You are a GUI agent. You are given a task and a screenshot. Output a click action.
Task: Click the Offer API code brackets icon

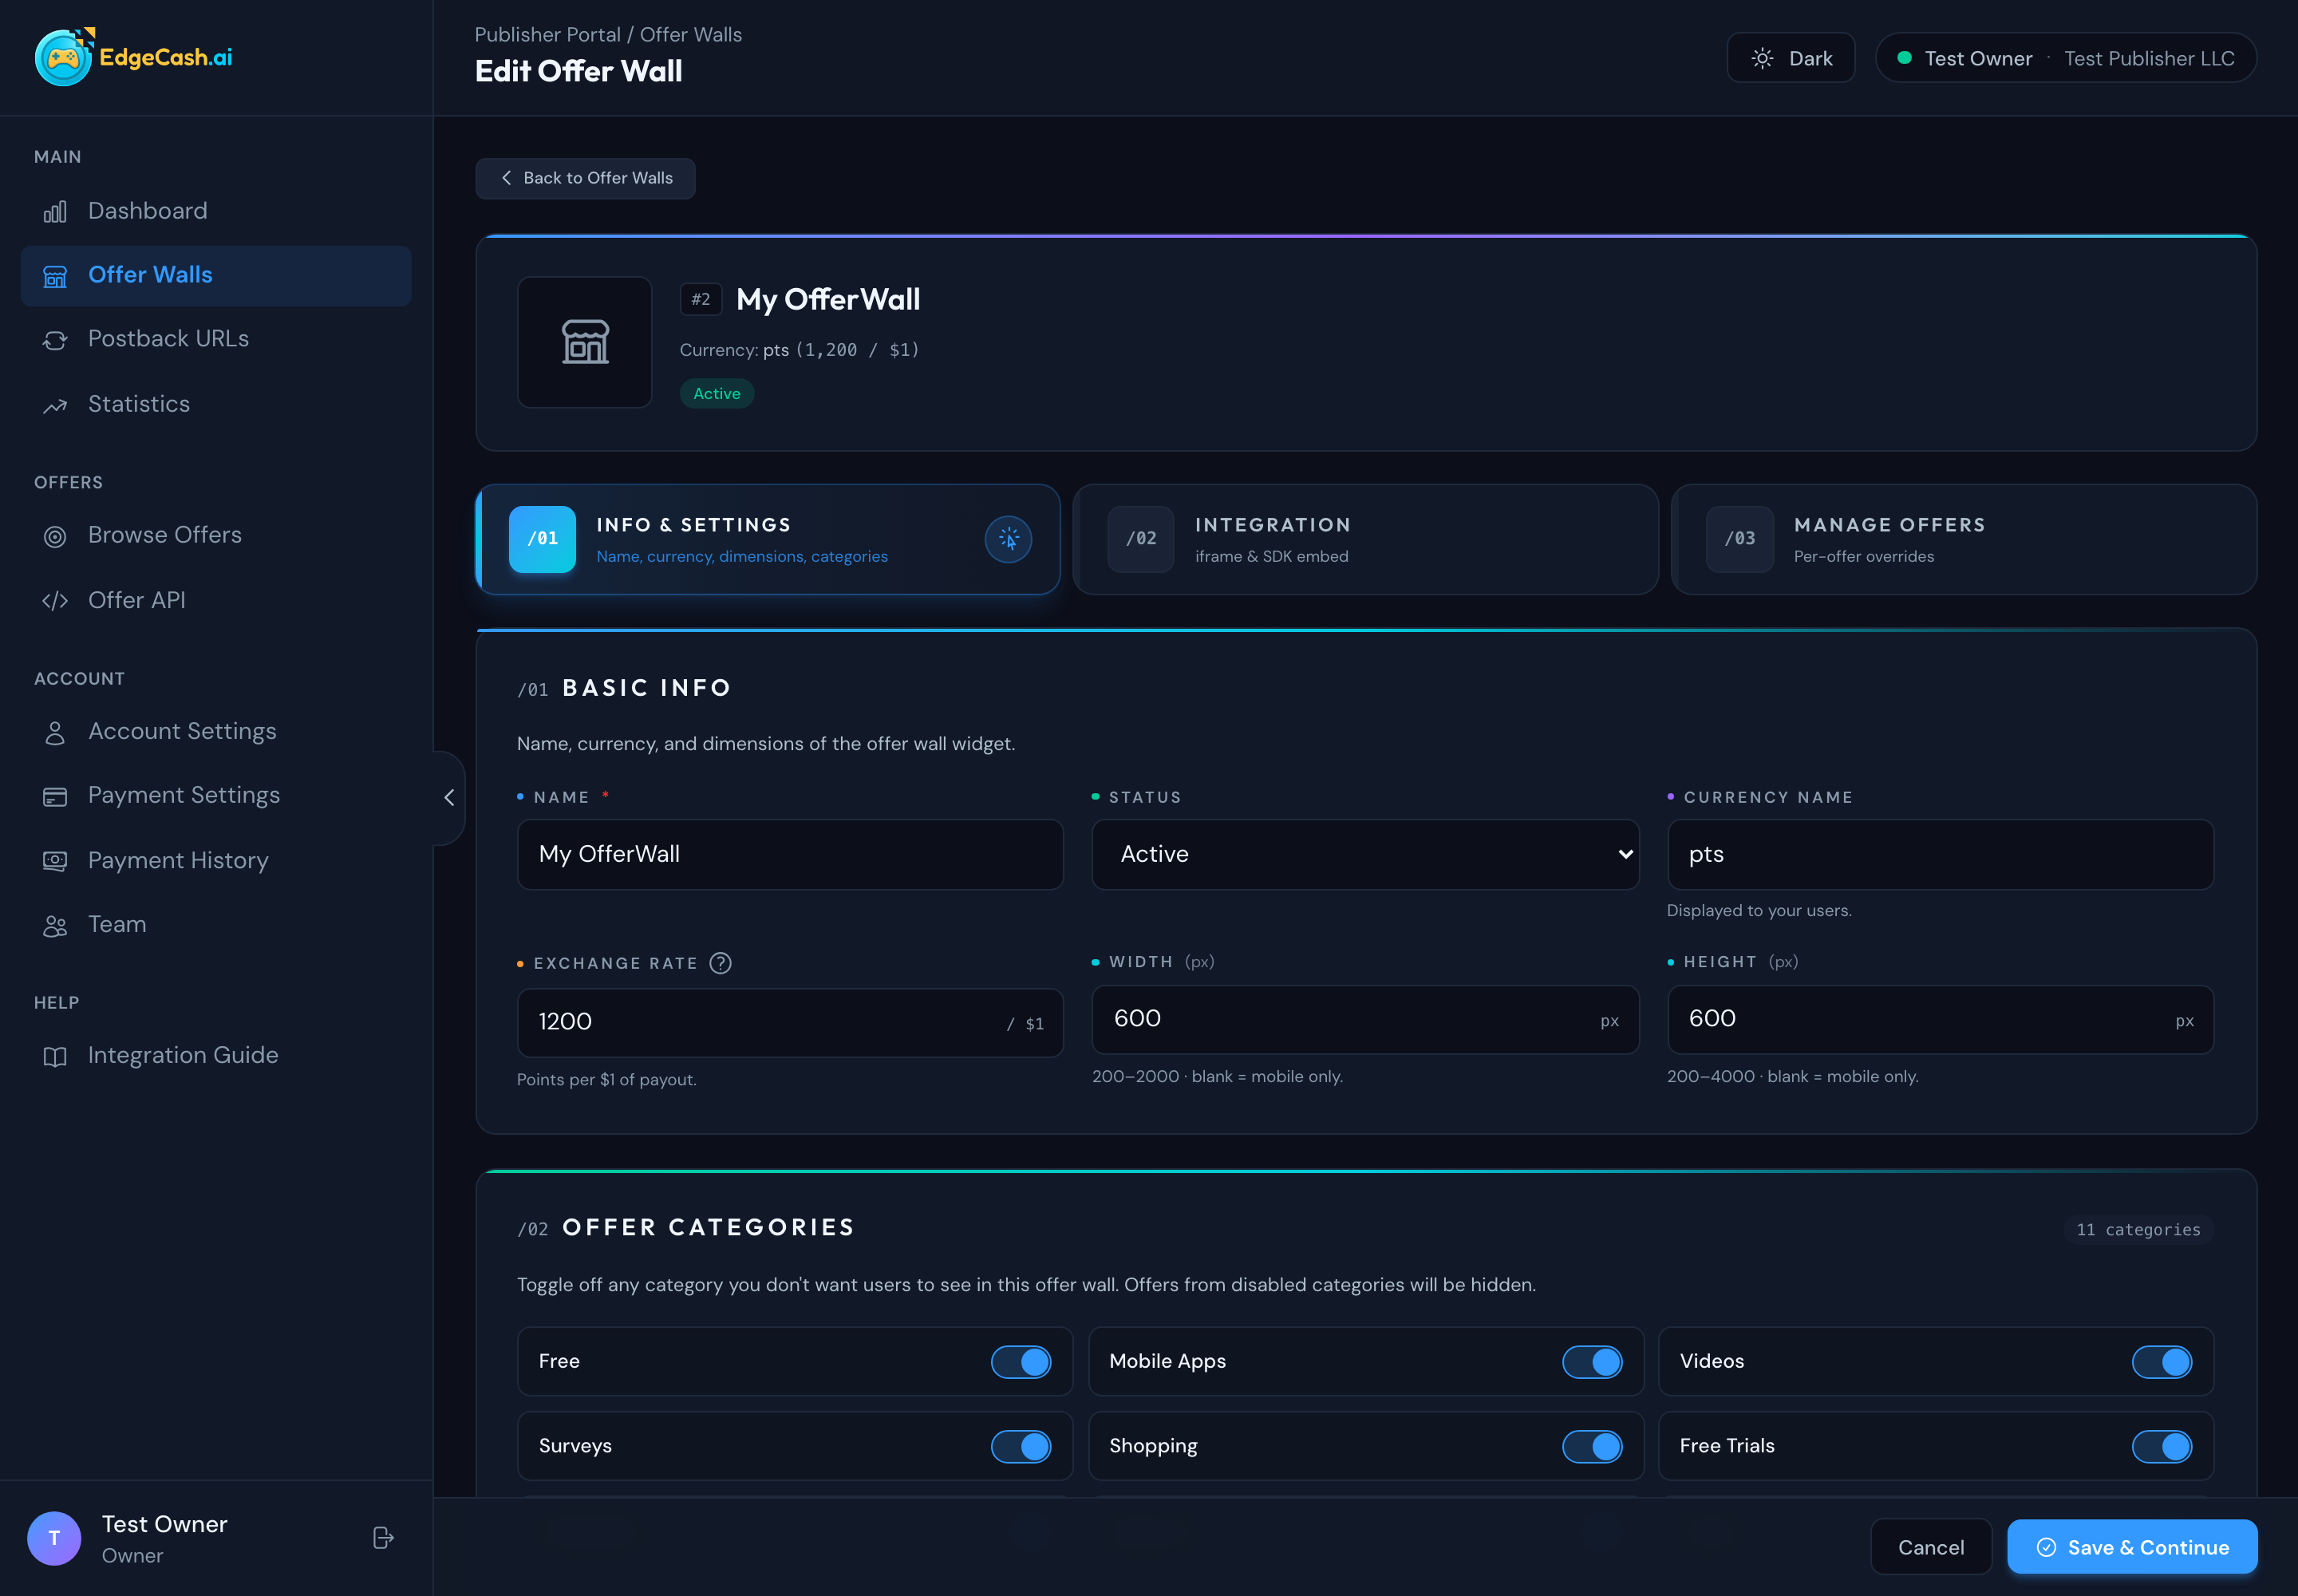coord(55,601)
